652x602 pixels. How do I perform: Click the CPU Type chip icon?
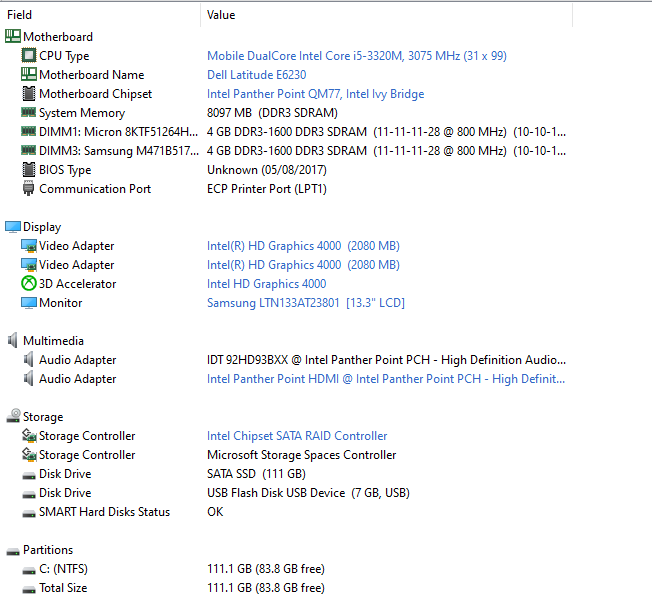coord(29,55)
